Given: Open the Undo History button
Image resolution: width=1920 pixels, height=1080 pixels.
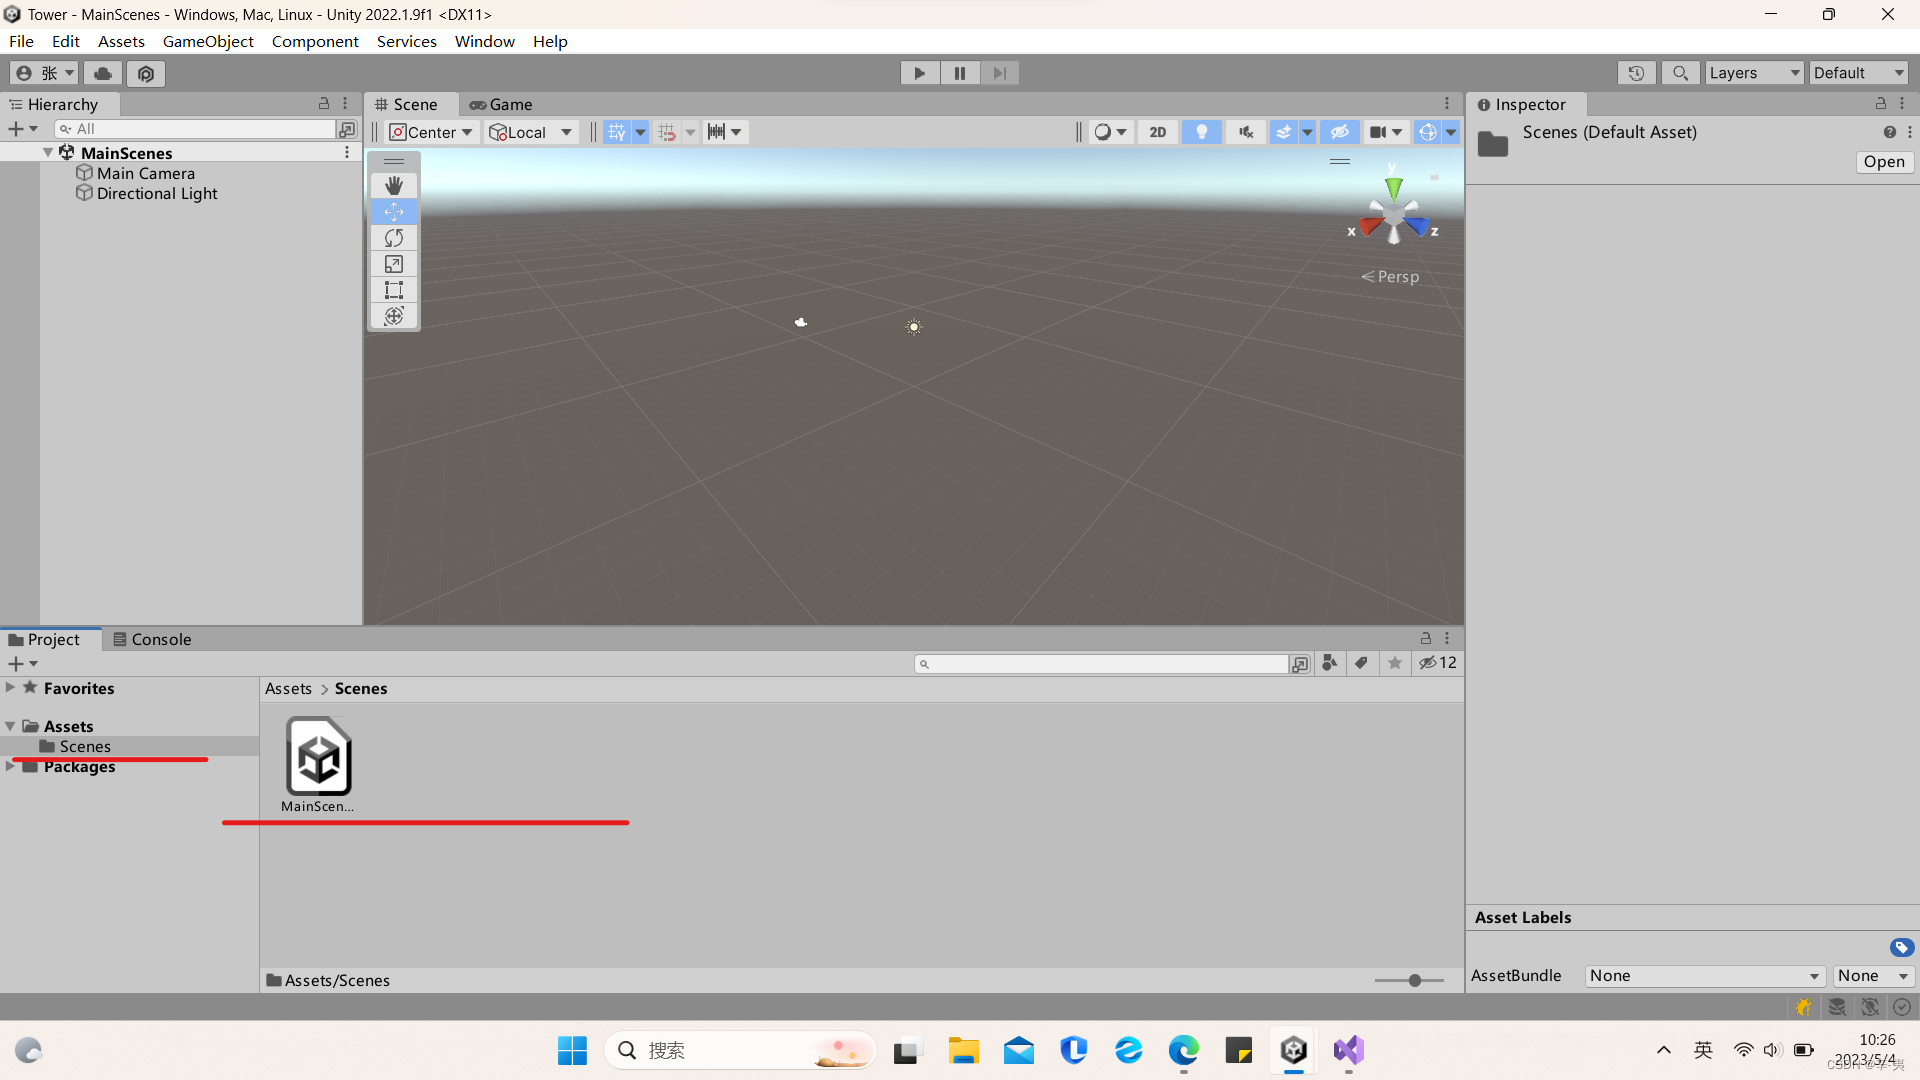Looking at the screenshot, I should point(1636,73).
